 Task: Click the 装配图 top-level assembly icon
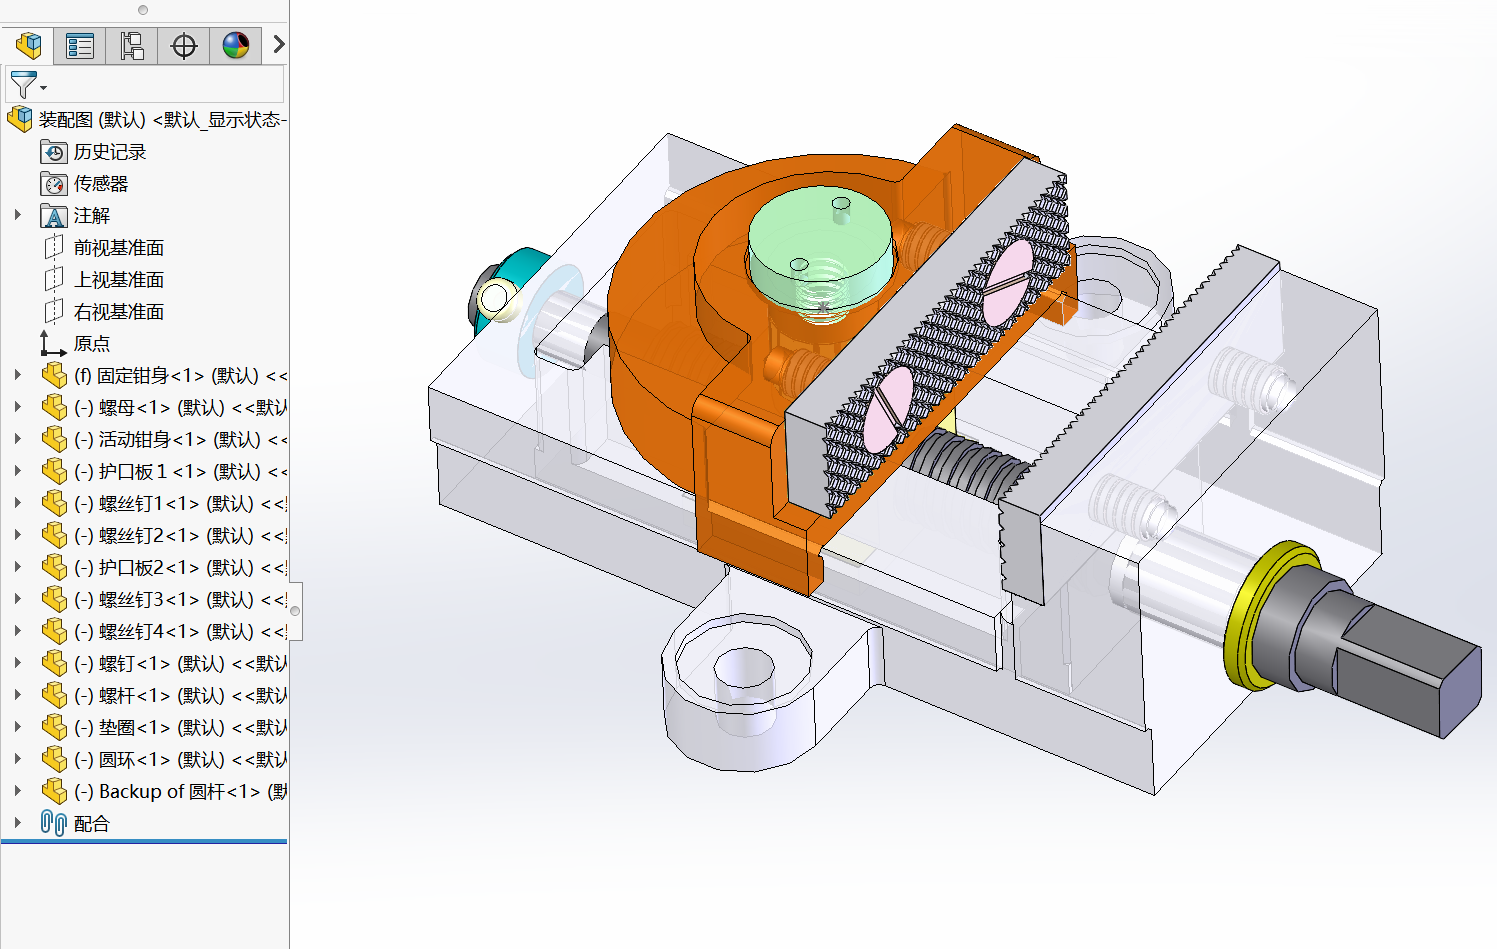click(x=20, y=120)
